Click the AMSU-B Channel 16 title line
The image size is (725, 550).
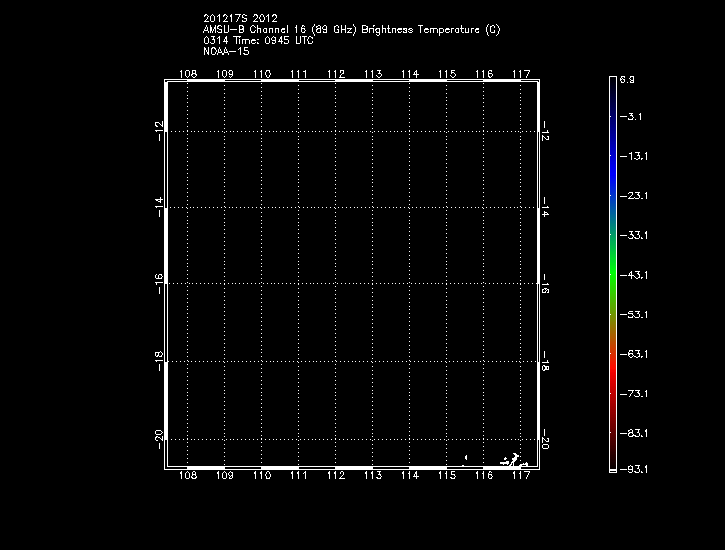(351, 30)
